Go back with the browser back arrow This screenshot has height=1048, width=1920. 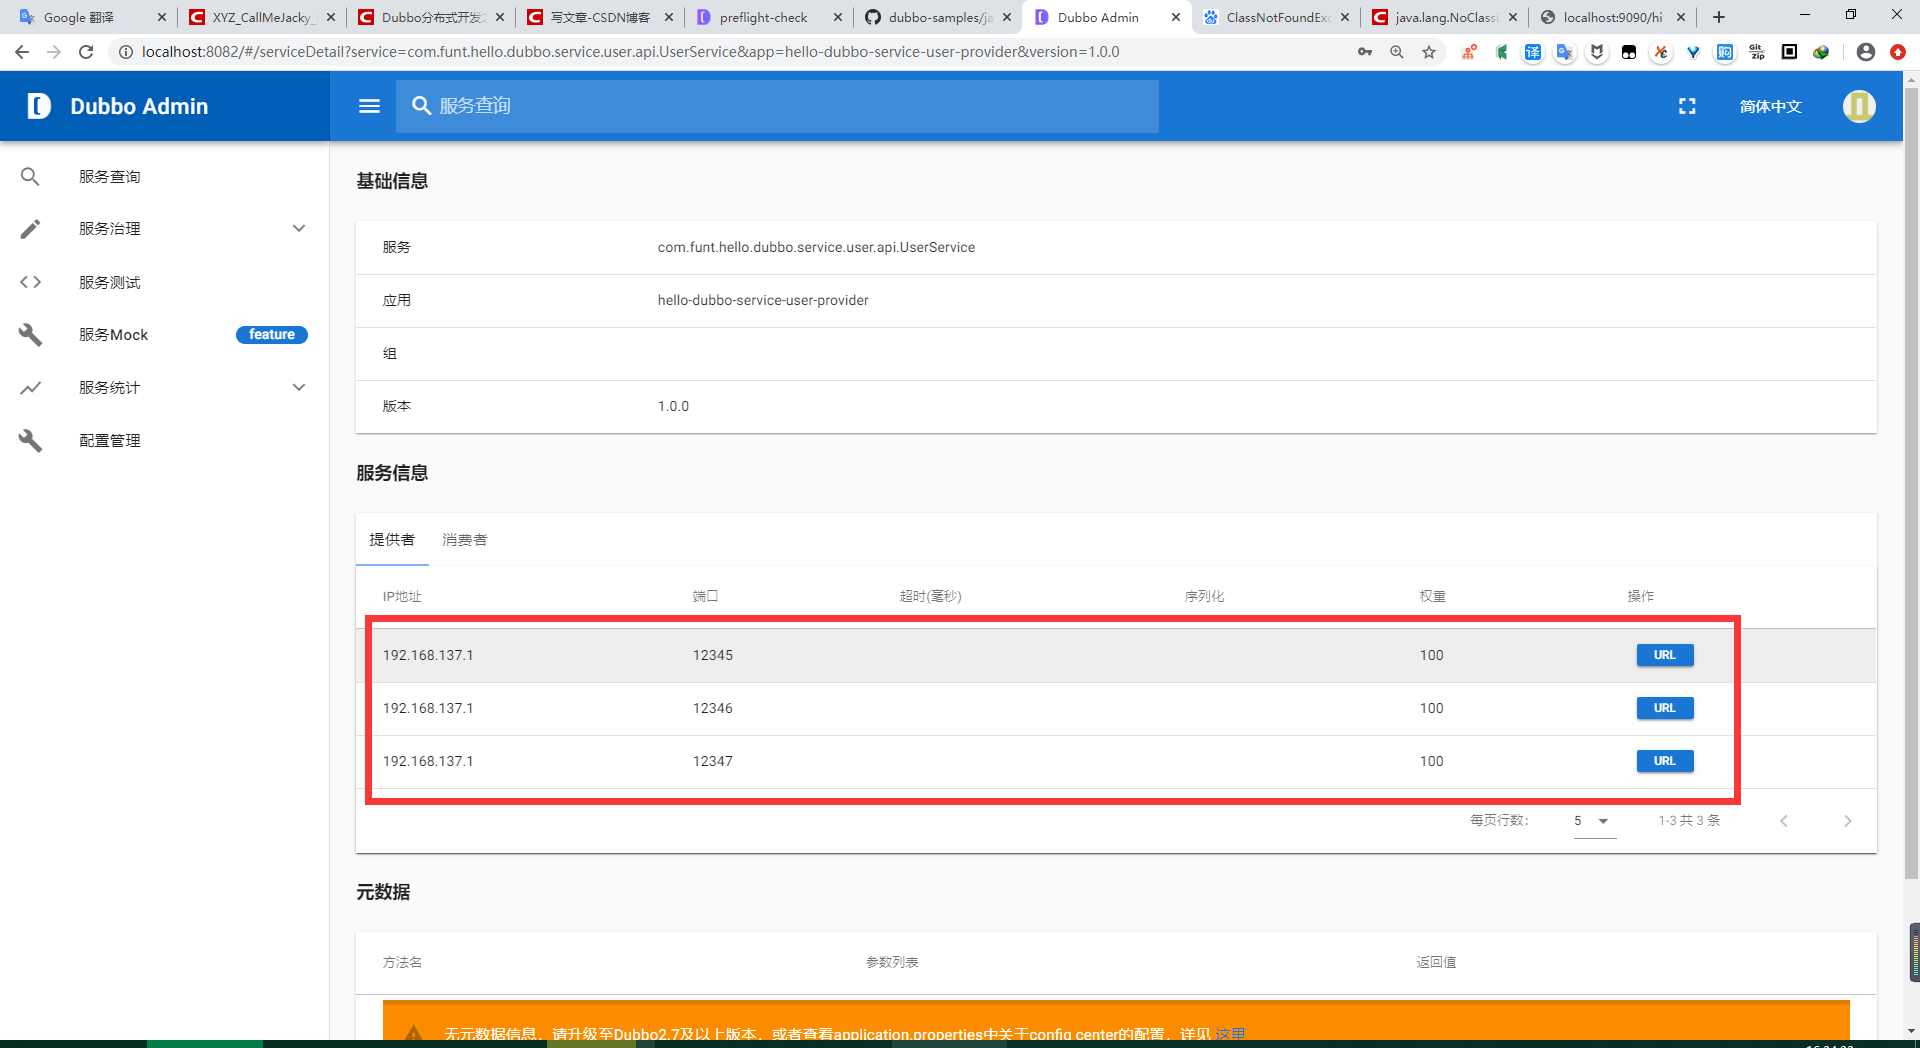click(x=22, y=52)
